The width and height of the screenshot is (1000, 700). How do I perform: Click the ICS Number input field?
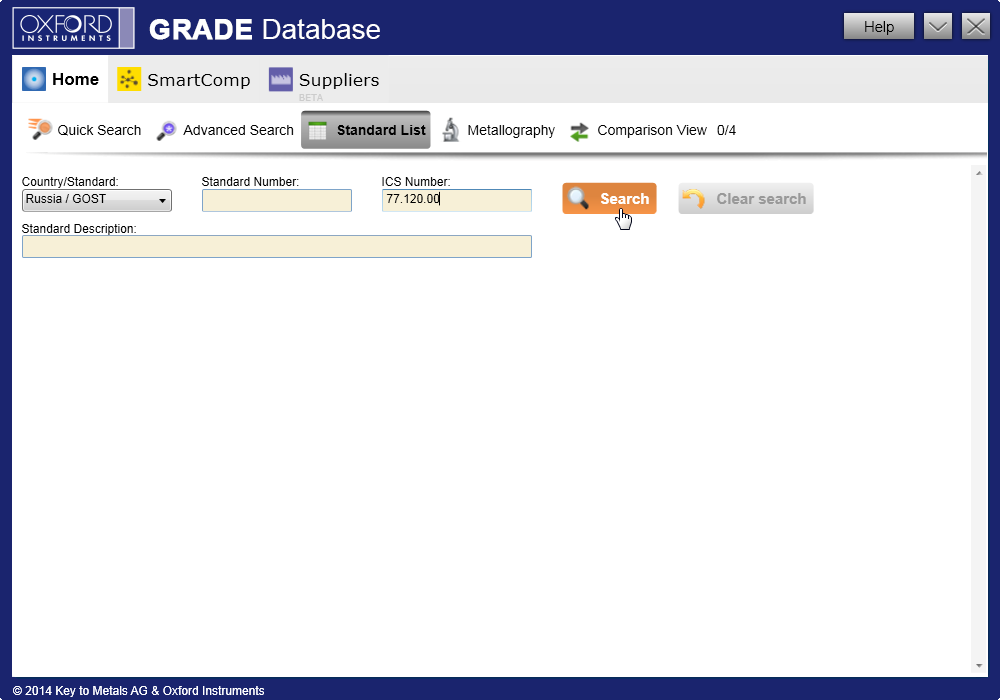[457, 200]
